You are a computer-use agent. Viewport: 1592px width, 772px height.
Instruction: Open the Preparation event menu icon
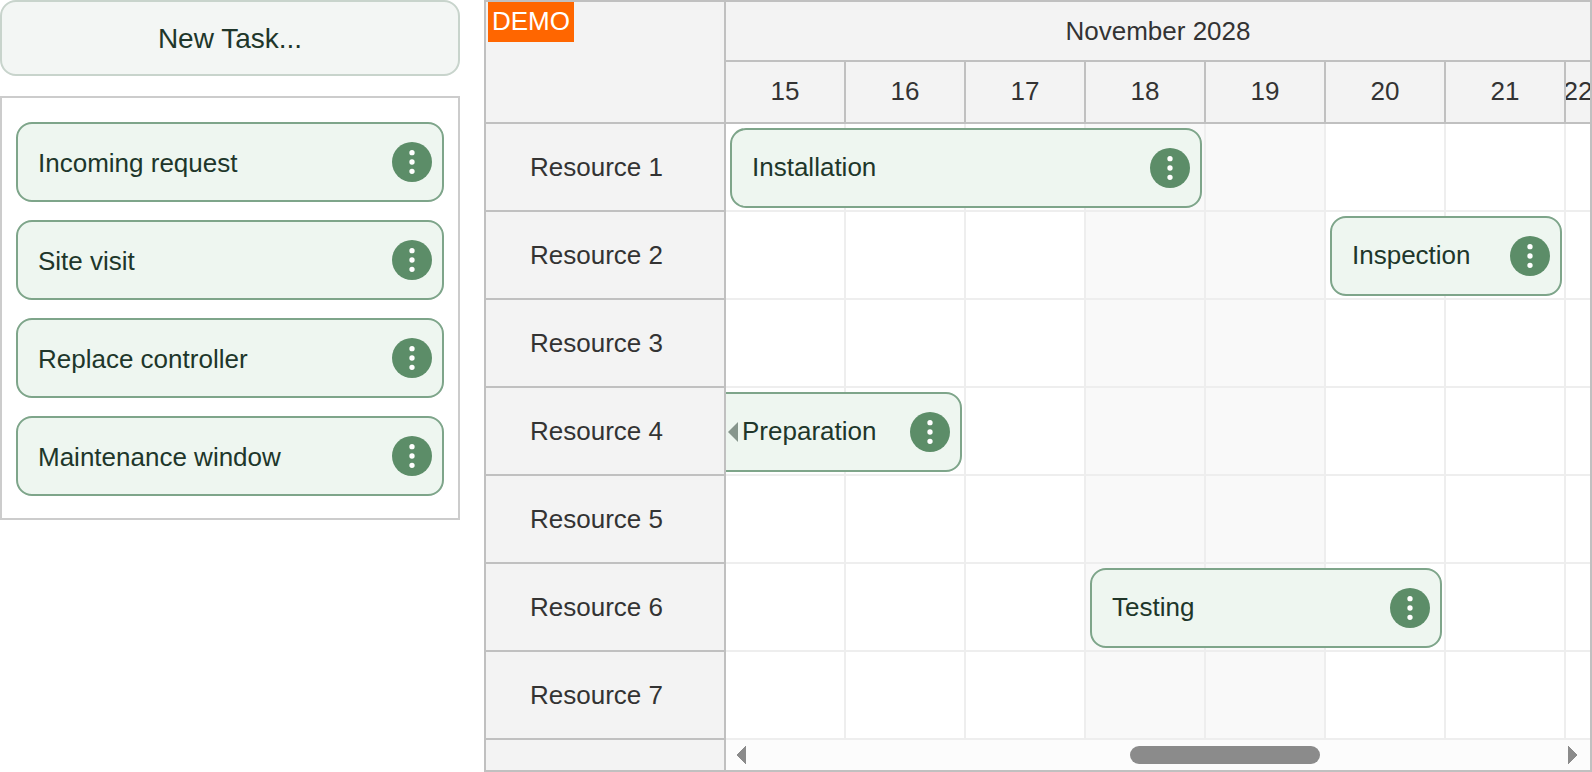coord(930,432)
